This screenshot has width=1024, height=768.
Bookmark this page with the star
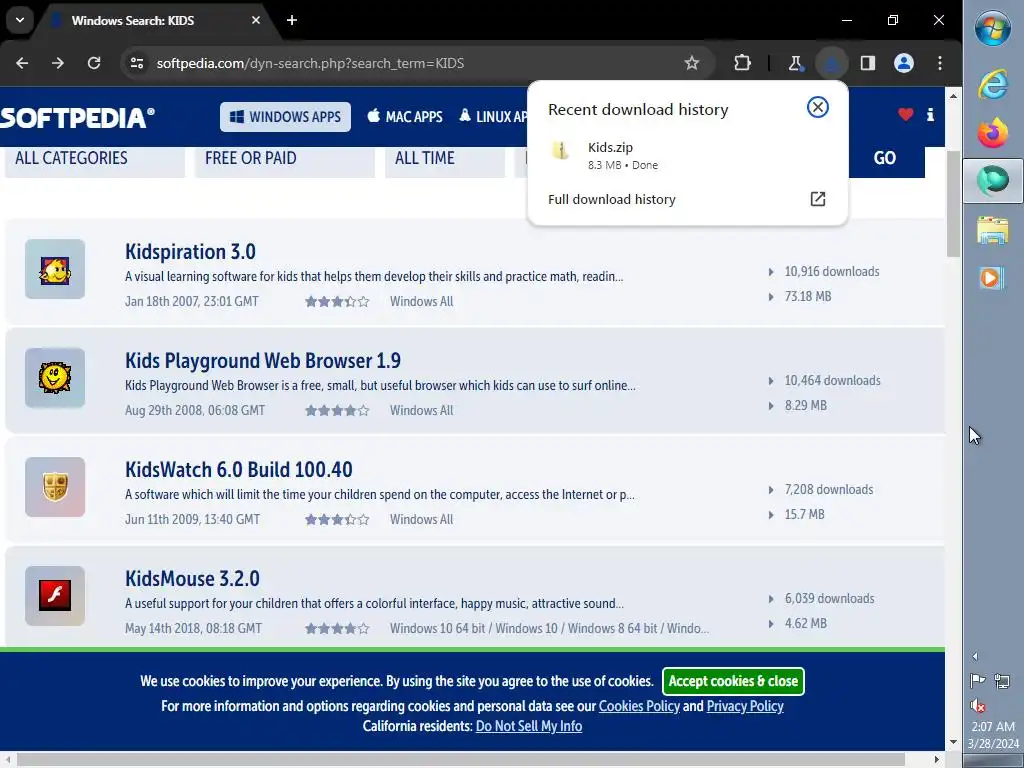point(692,63)
